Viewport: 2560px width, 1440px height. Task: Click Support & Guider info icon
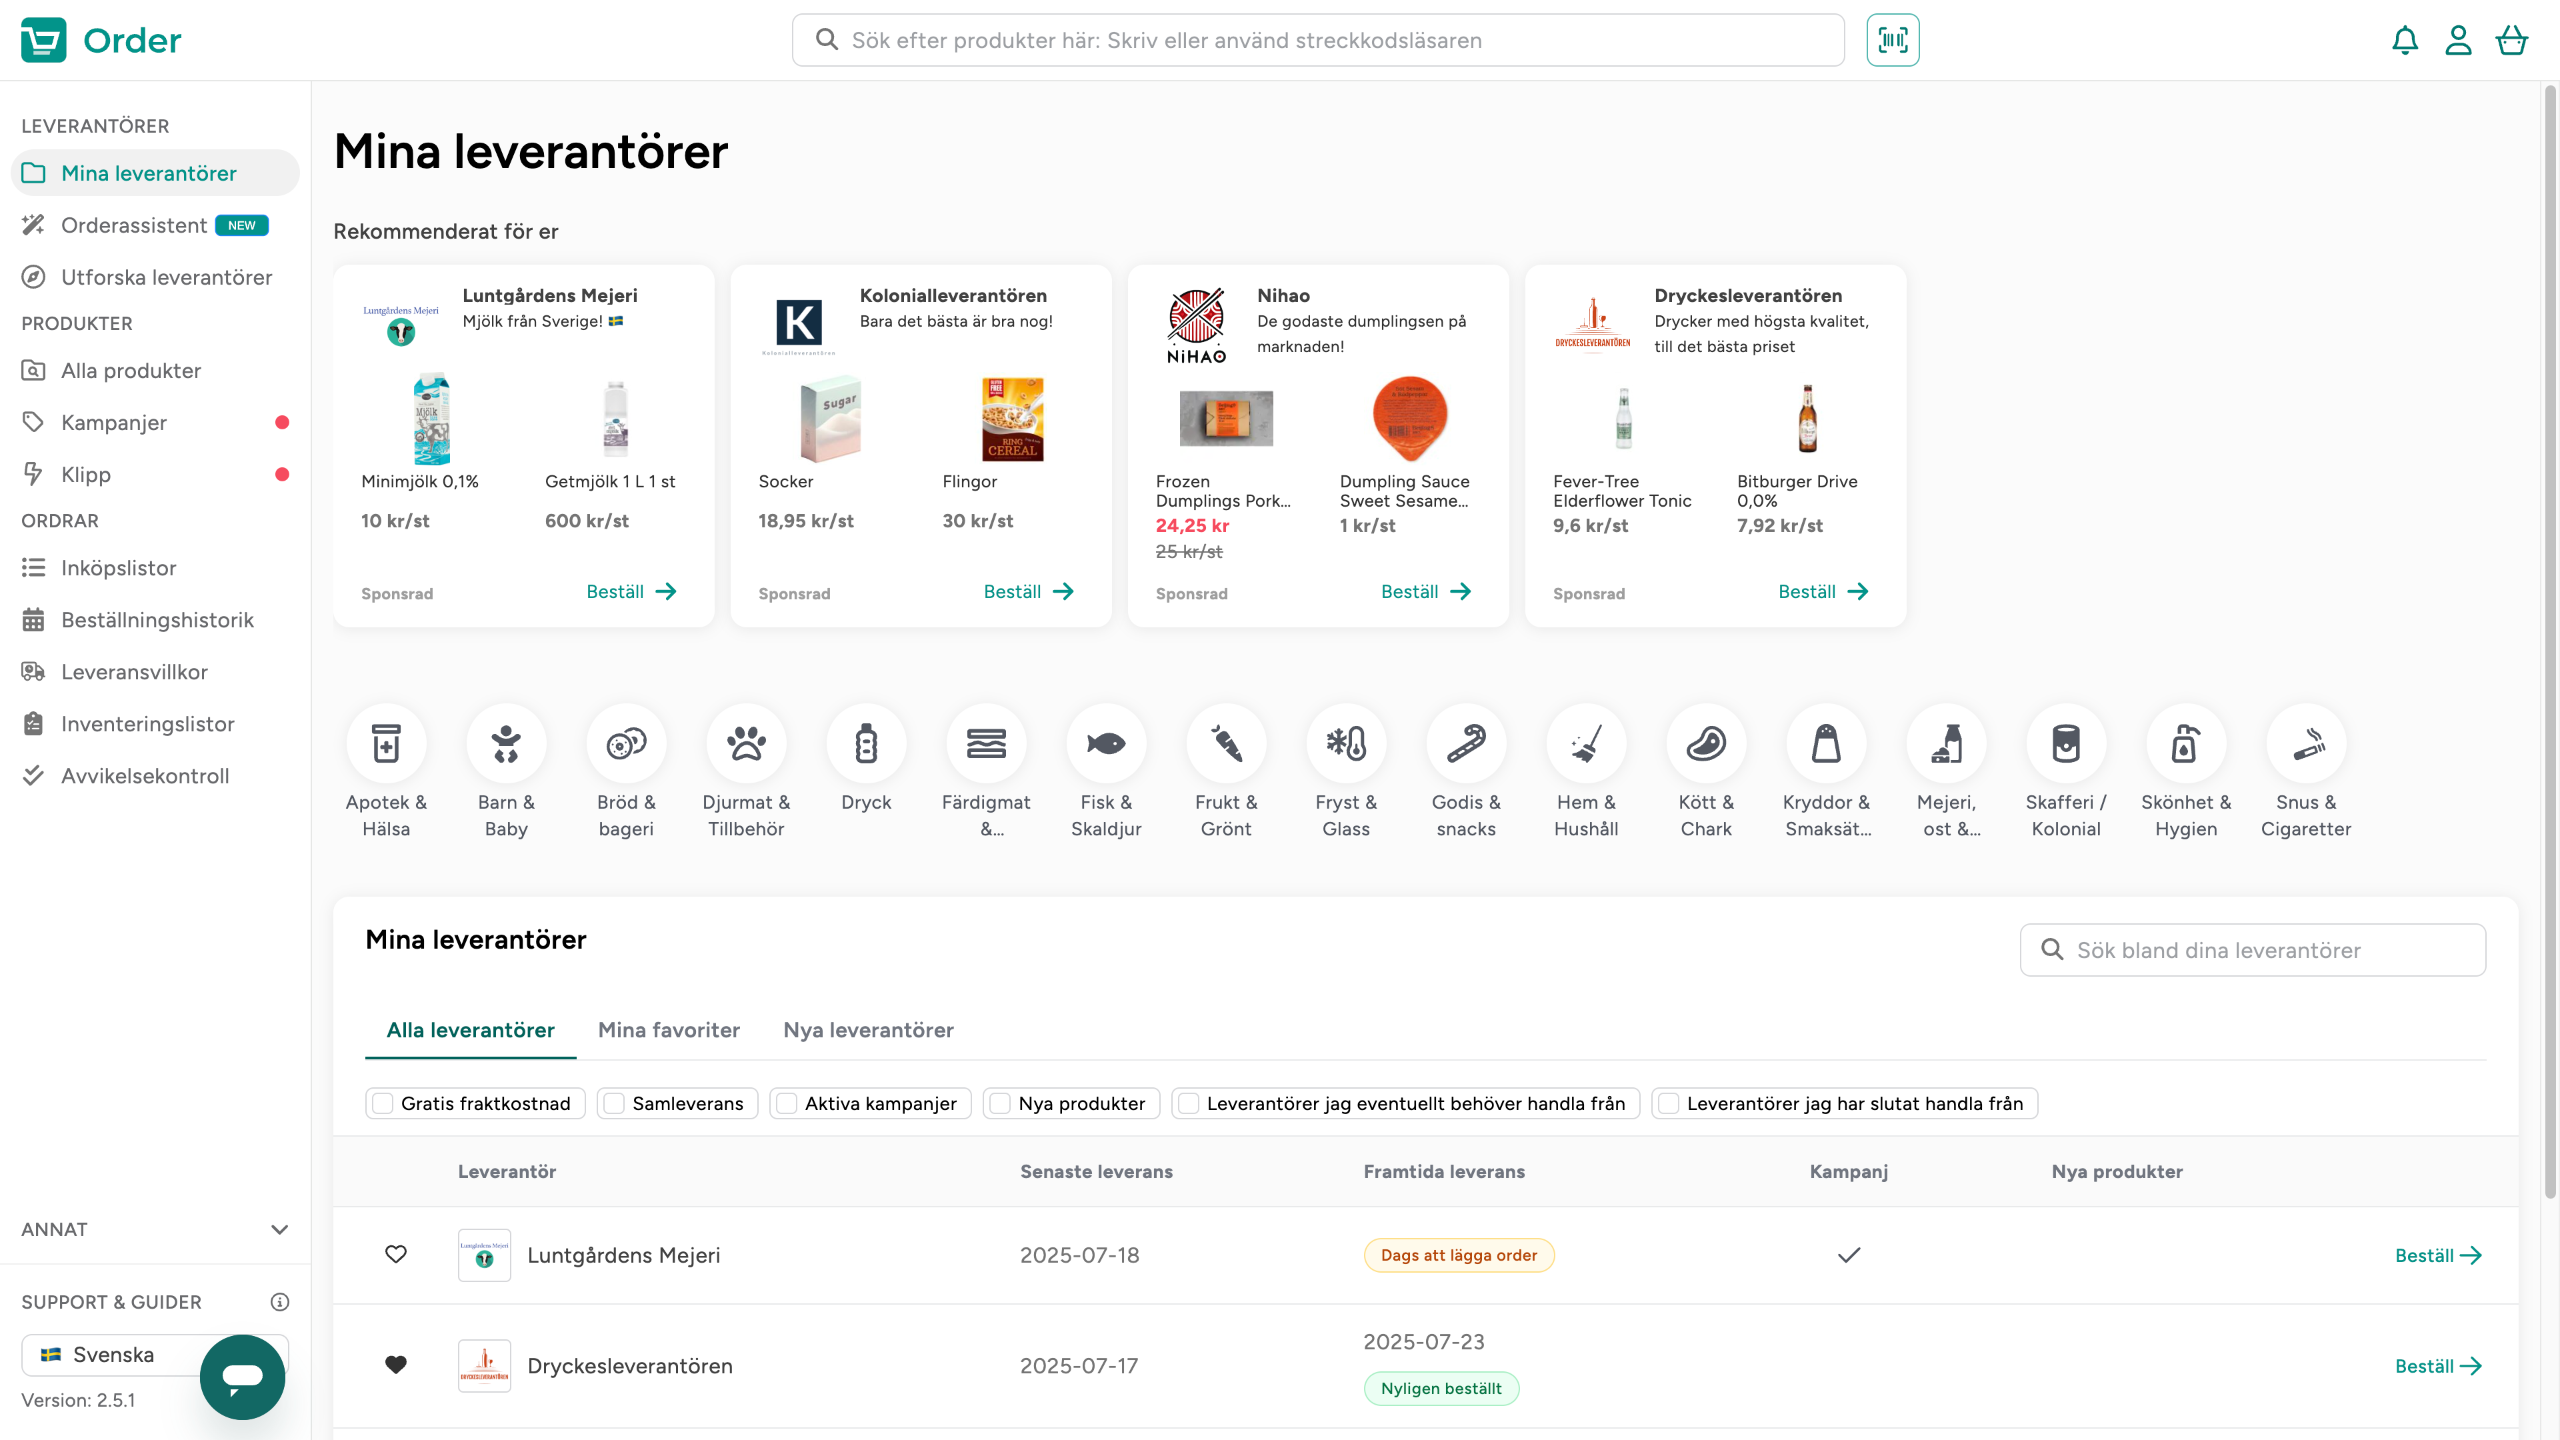pyautogui.click(x=279, y=1301)
